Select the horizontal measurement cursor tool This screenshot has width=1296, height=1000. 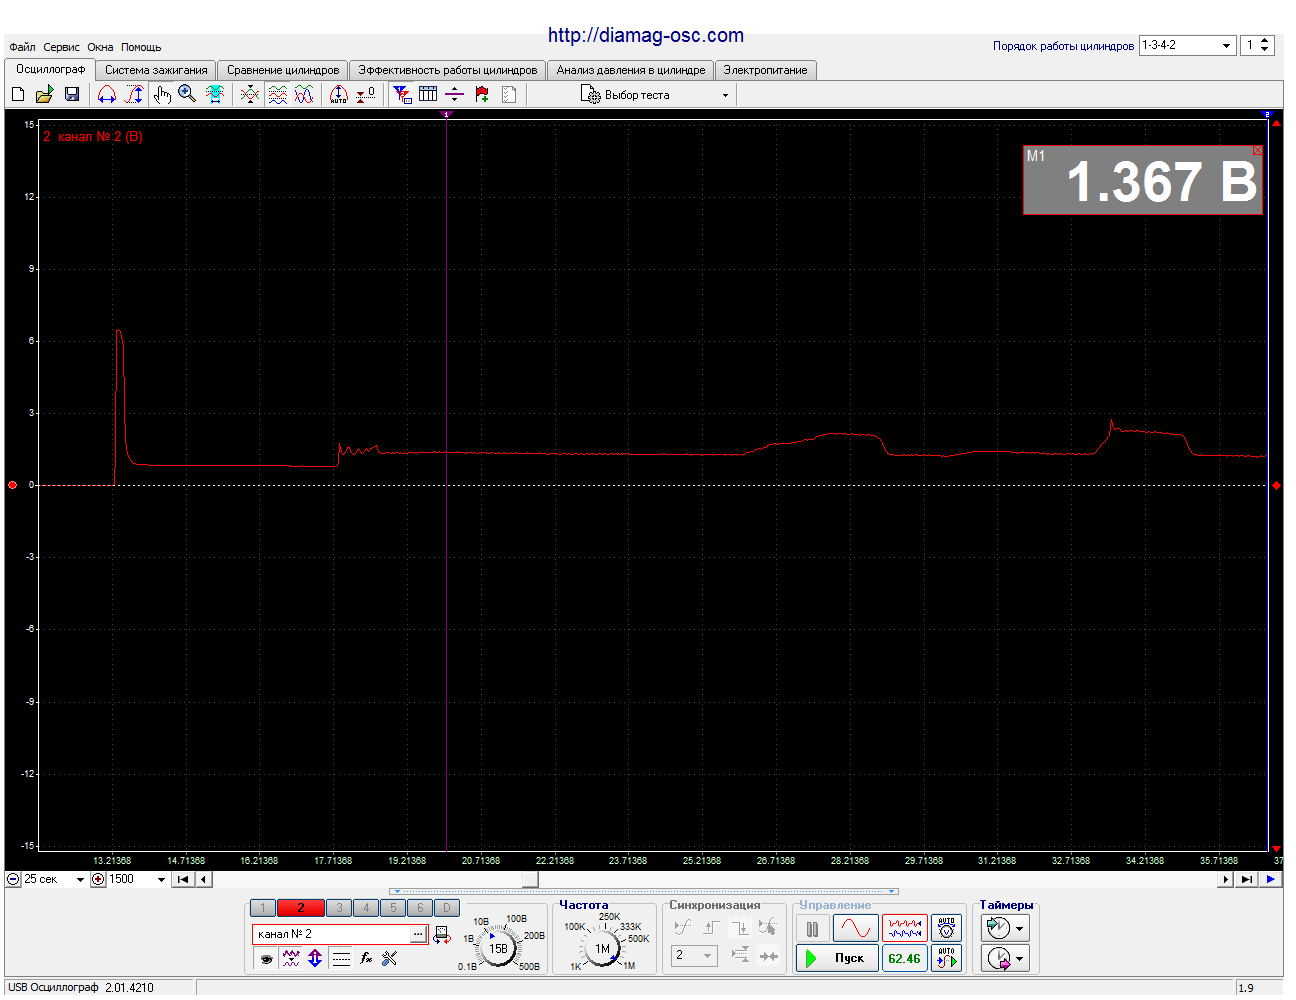[x=107, y=94]
